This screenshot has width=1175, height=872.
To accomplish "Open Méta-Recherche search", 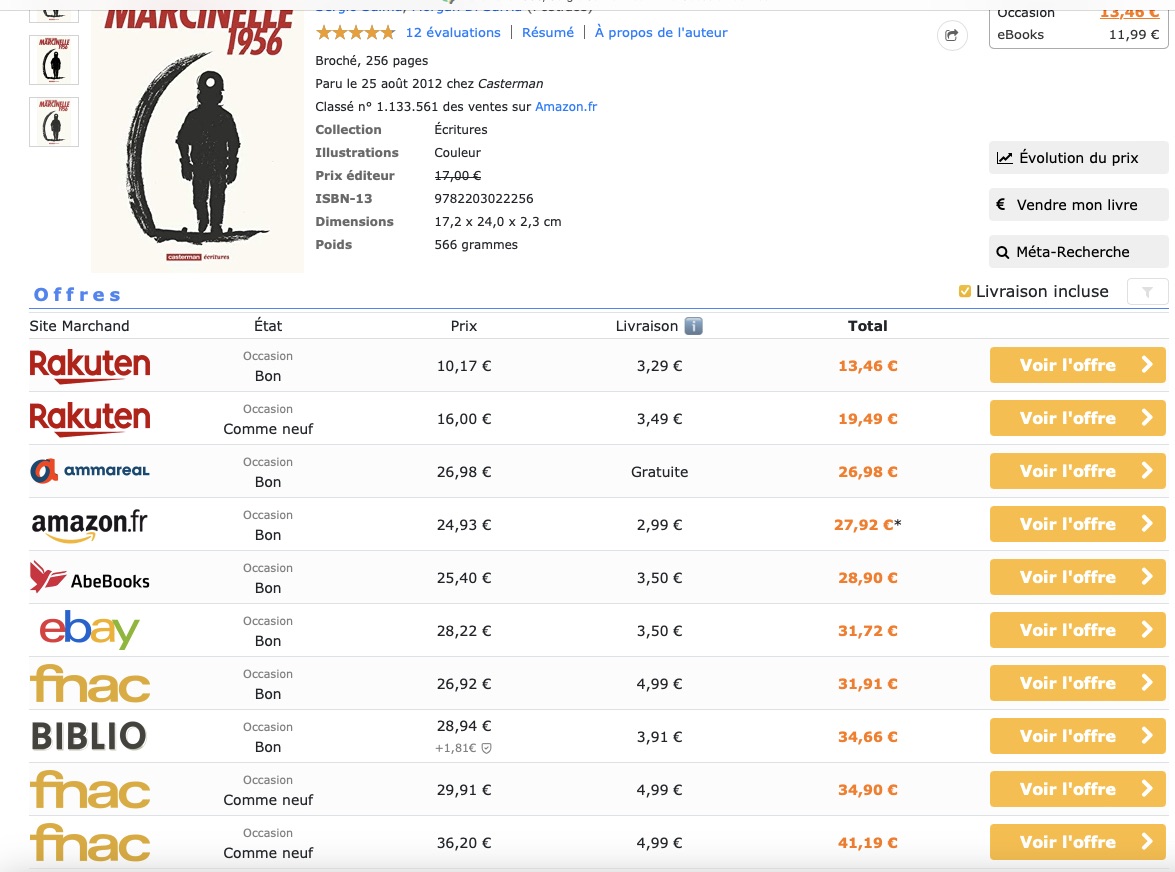I will [x=1078, y=252].
